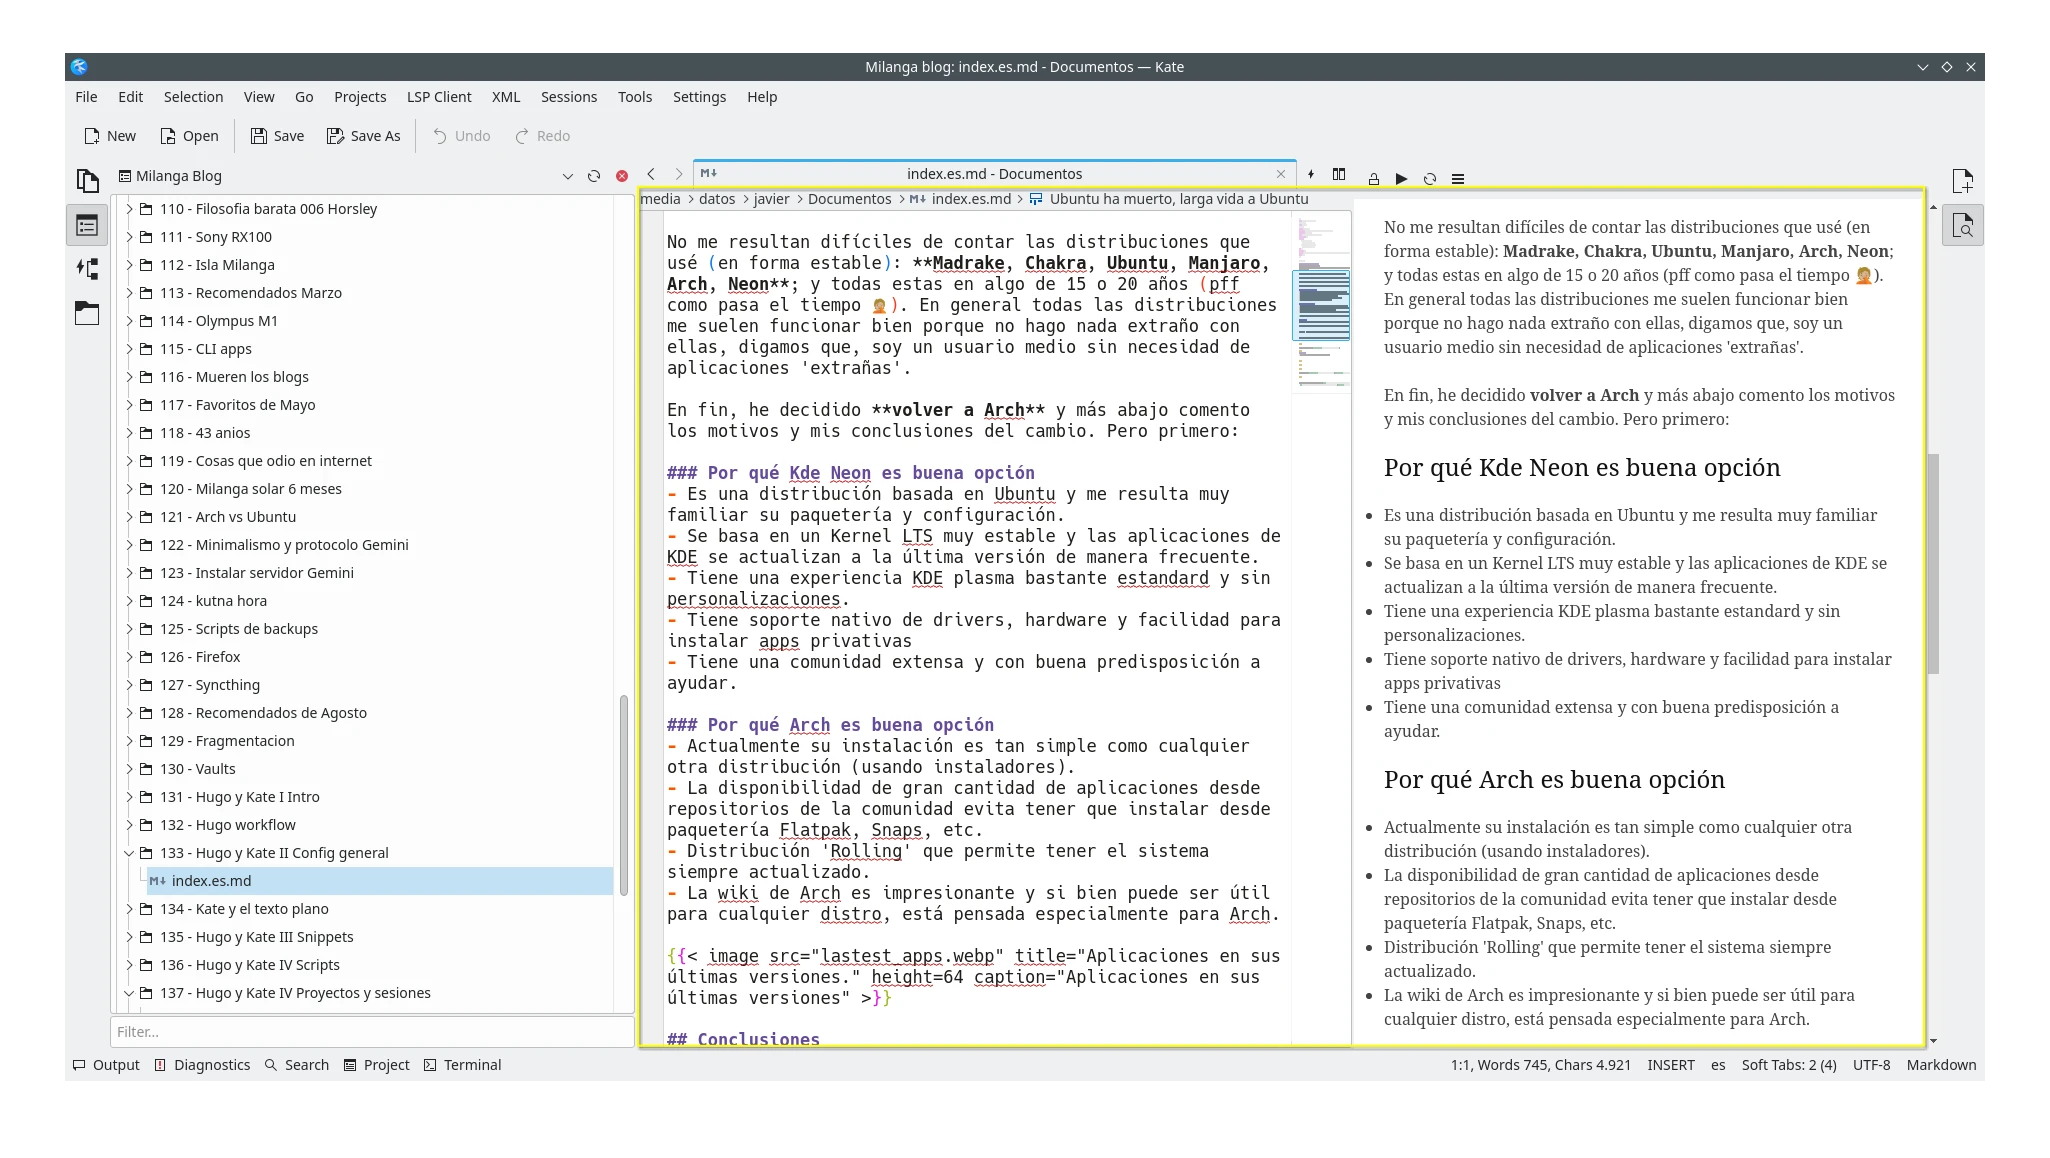Click the project Filter input field
The height and width of the screenshot is (1158, 2050).
click(371, 1032)
